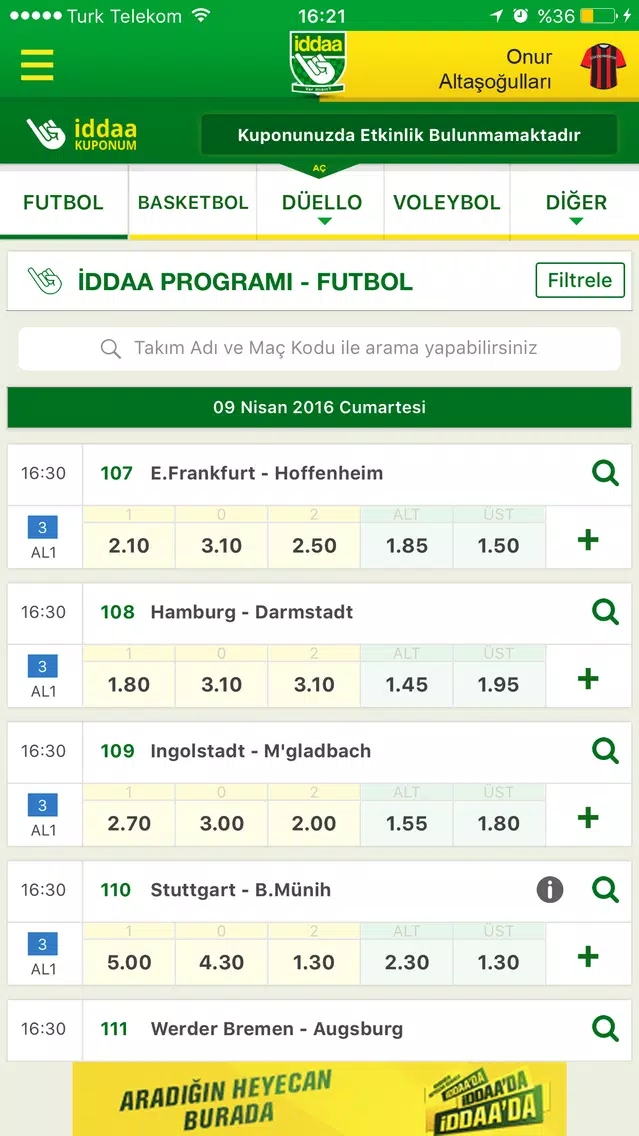Screen dimensions: 639x1136
Task: Switch to the VOLEYBOL tab
Action: point(447,203)
